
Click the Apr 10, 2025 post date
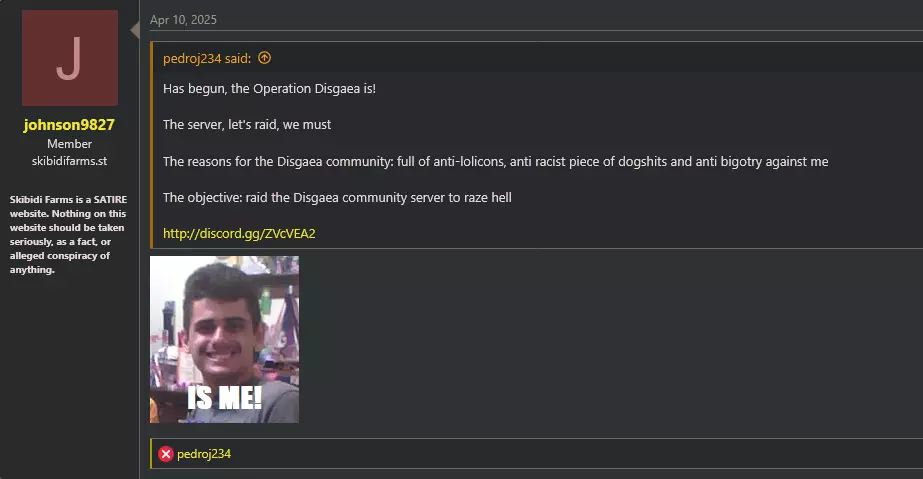point(183,20)
